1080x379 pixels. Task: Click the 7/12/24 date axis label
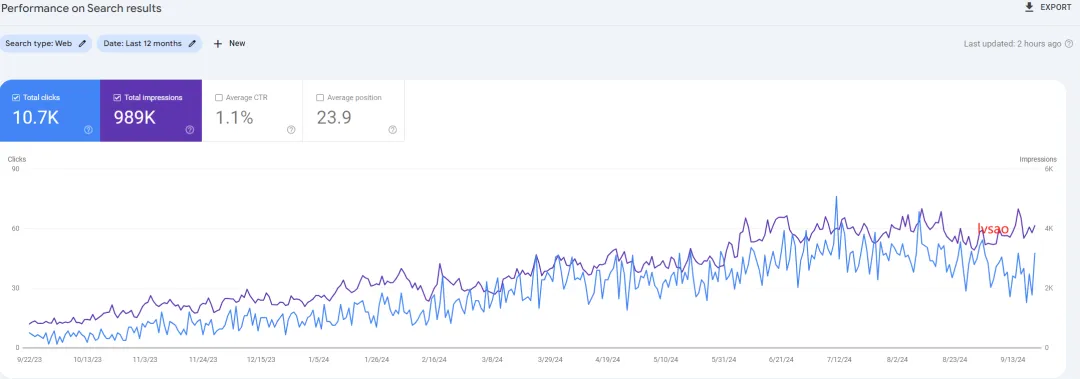(x=840, y=359)
